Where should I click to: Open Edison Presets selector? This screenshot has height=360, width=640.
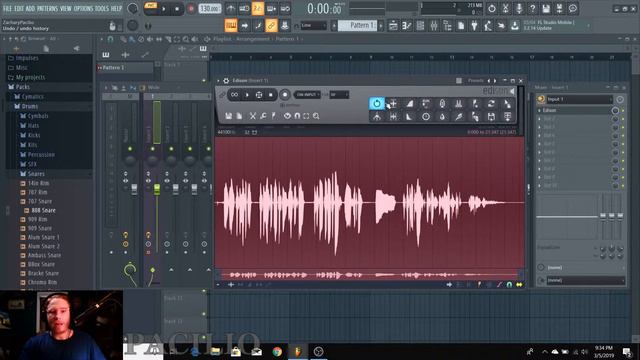coord(475,81)
